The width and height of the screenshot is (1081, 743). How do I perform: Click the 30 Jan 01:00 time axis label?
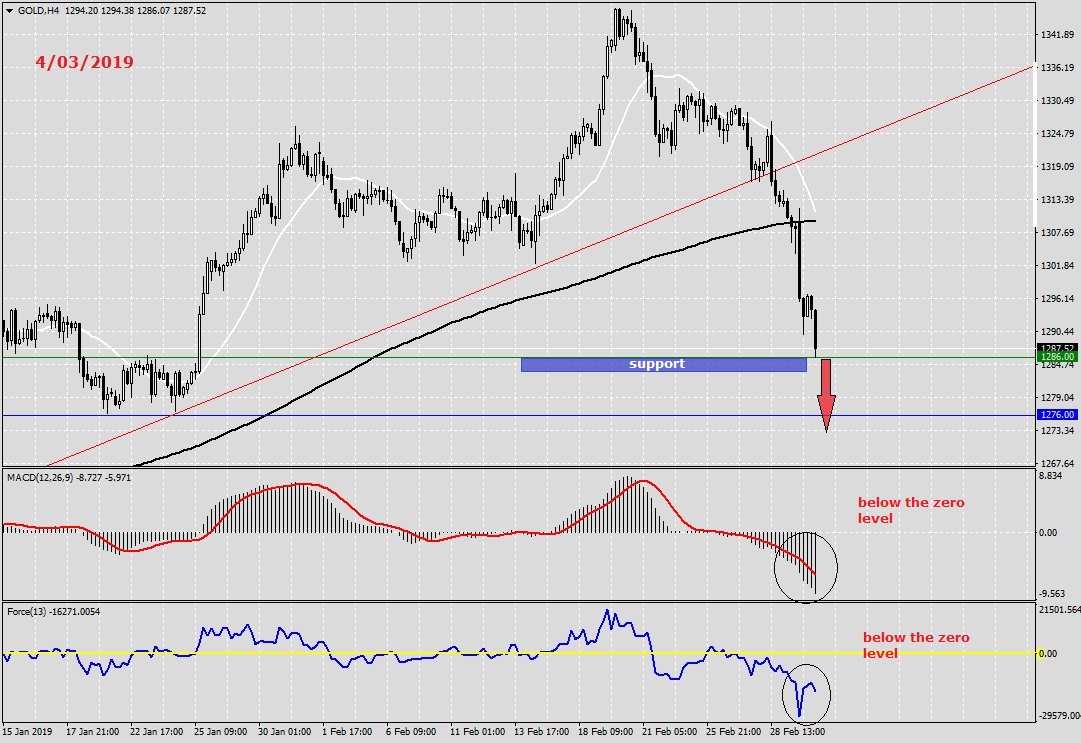pyautogui.click(x=285, y=731)
